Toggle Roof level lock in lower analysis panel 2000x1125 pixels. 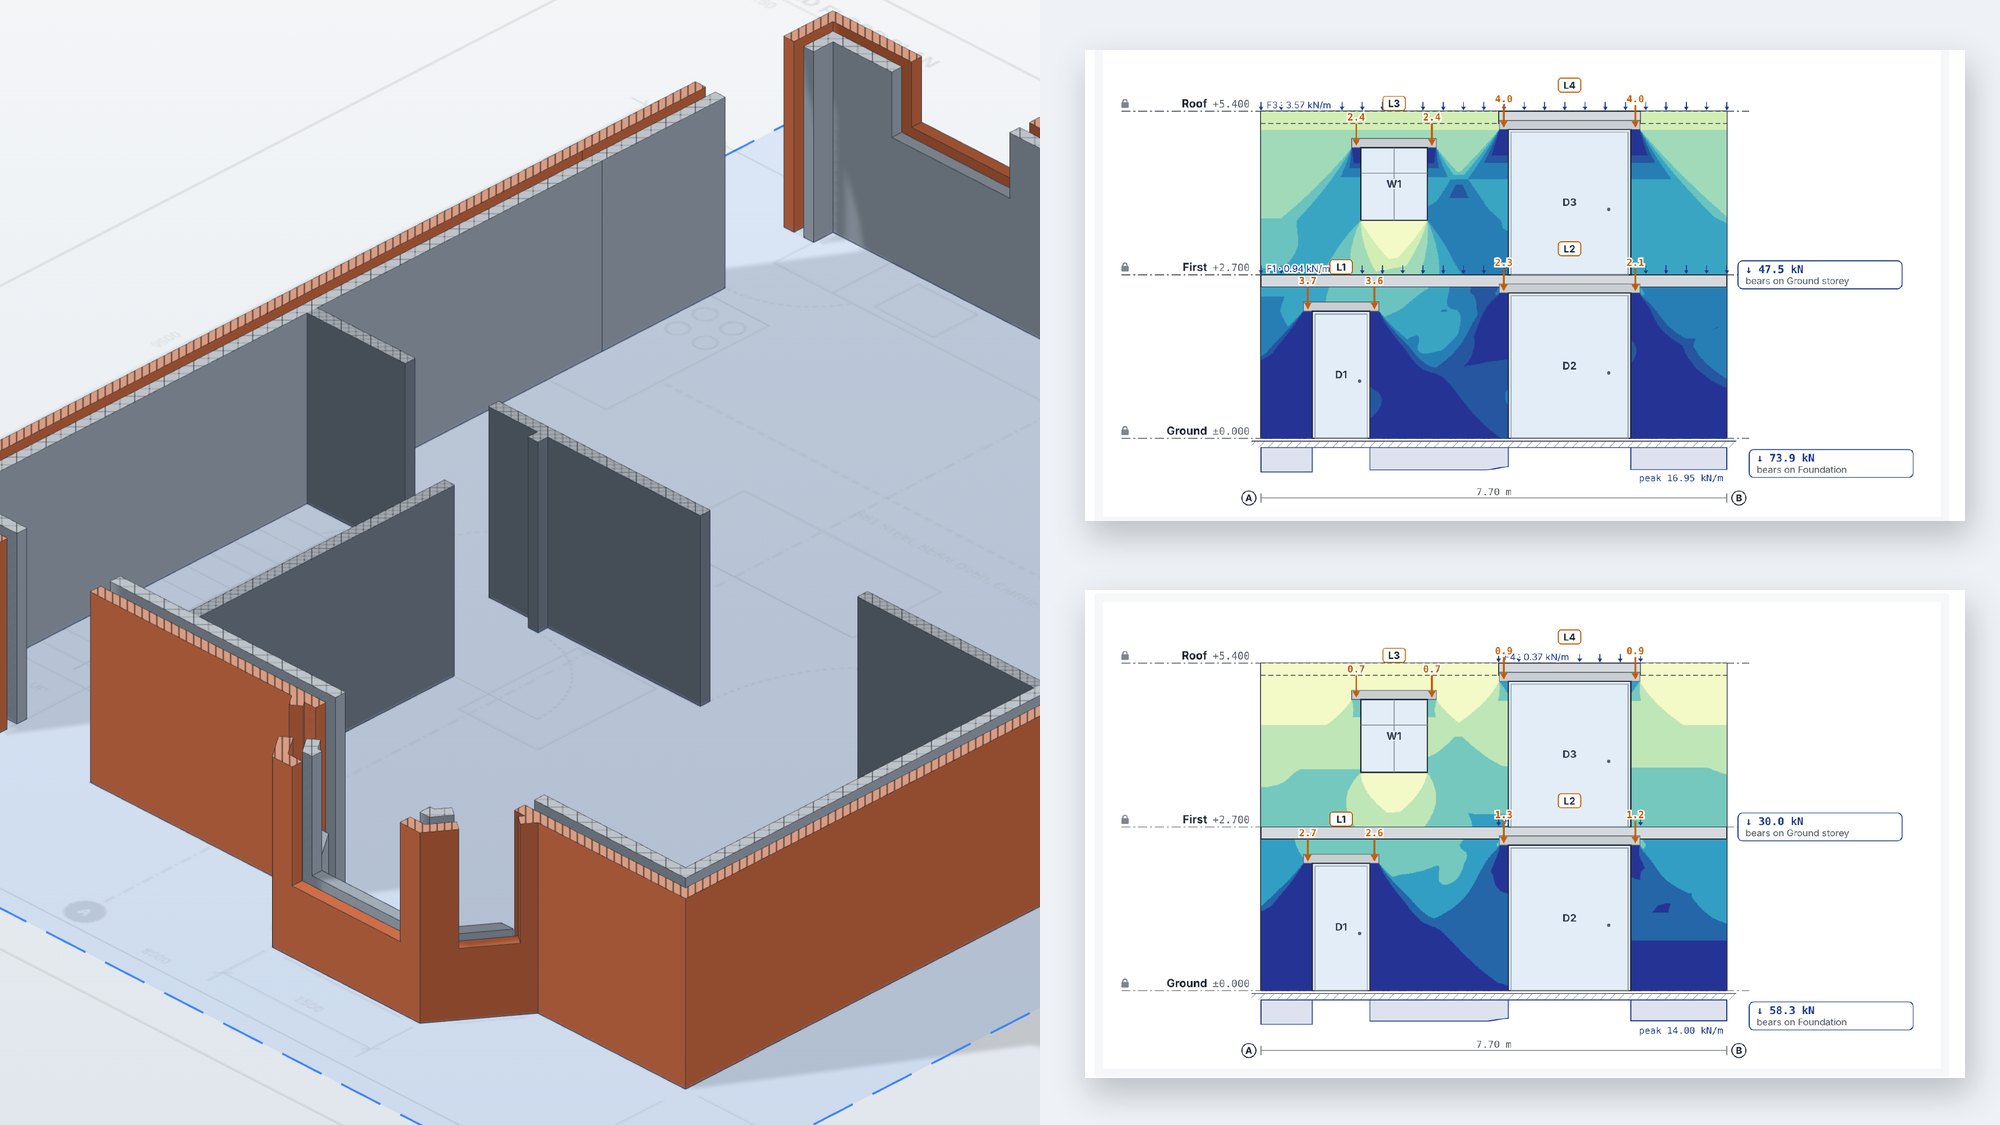[1125, 656]
